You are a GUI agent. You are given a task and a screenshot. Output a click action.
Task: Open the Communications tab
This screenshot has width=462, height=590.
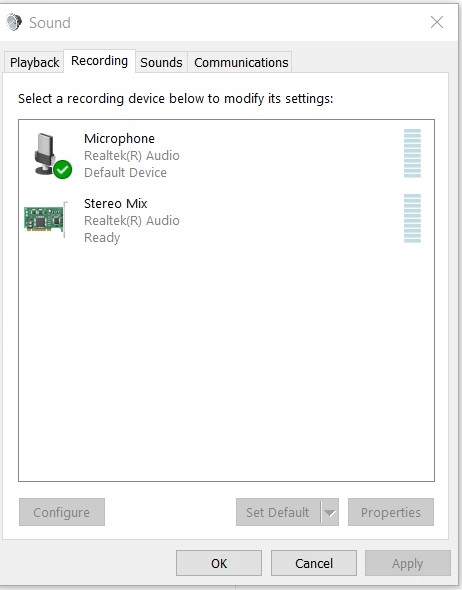click(241, 62)
